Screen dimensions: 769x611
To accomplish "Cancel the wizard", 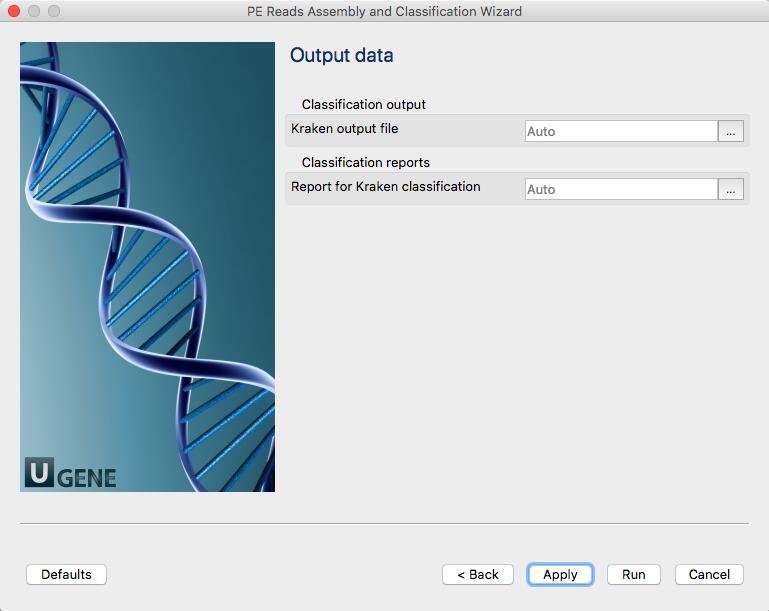I will 709,574.
